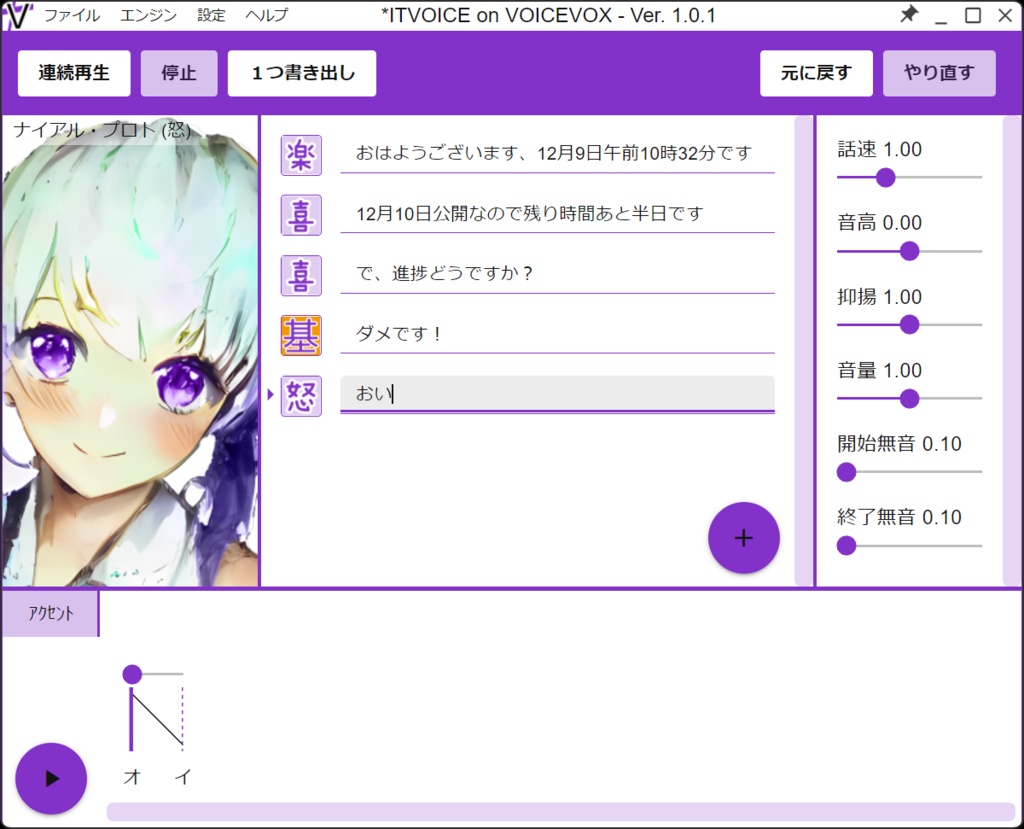
Task: Click the pitch point above オ in the accent graph
Action: 132,674
